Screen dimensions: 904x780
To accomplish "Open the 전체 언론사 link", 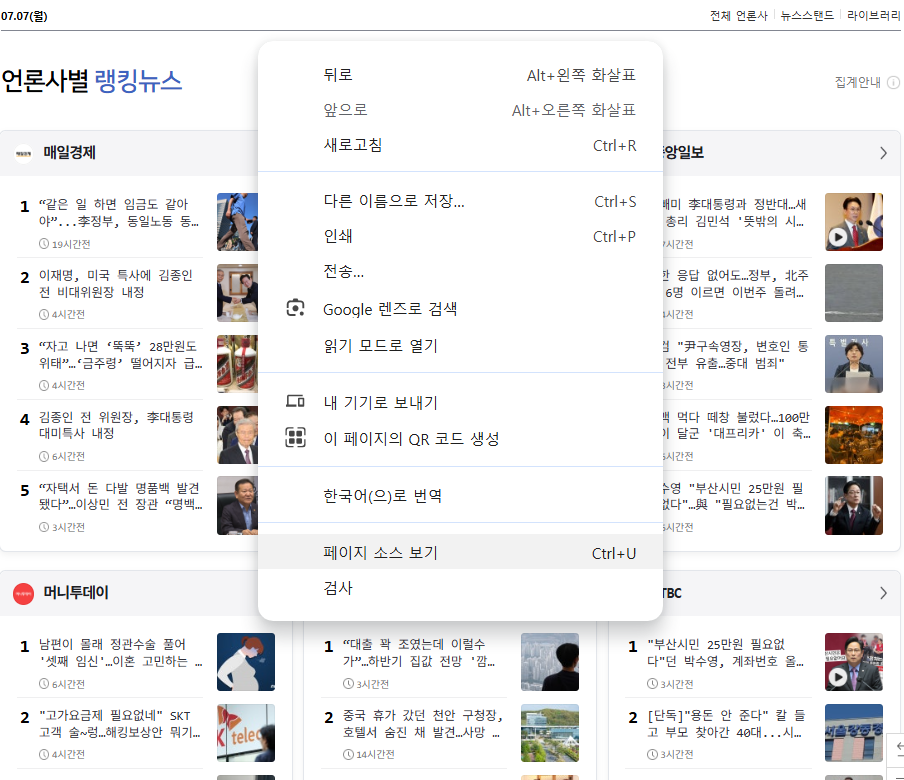I will [x=739, y=16].
